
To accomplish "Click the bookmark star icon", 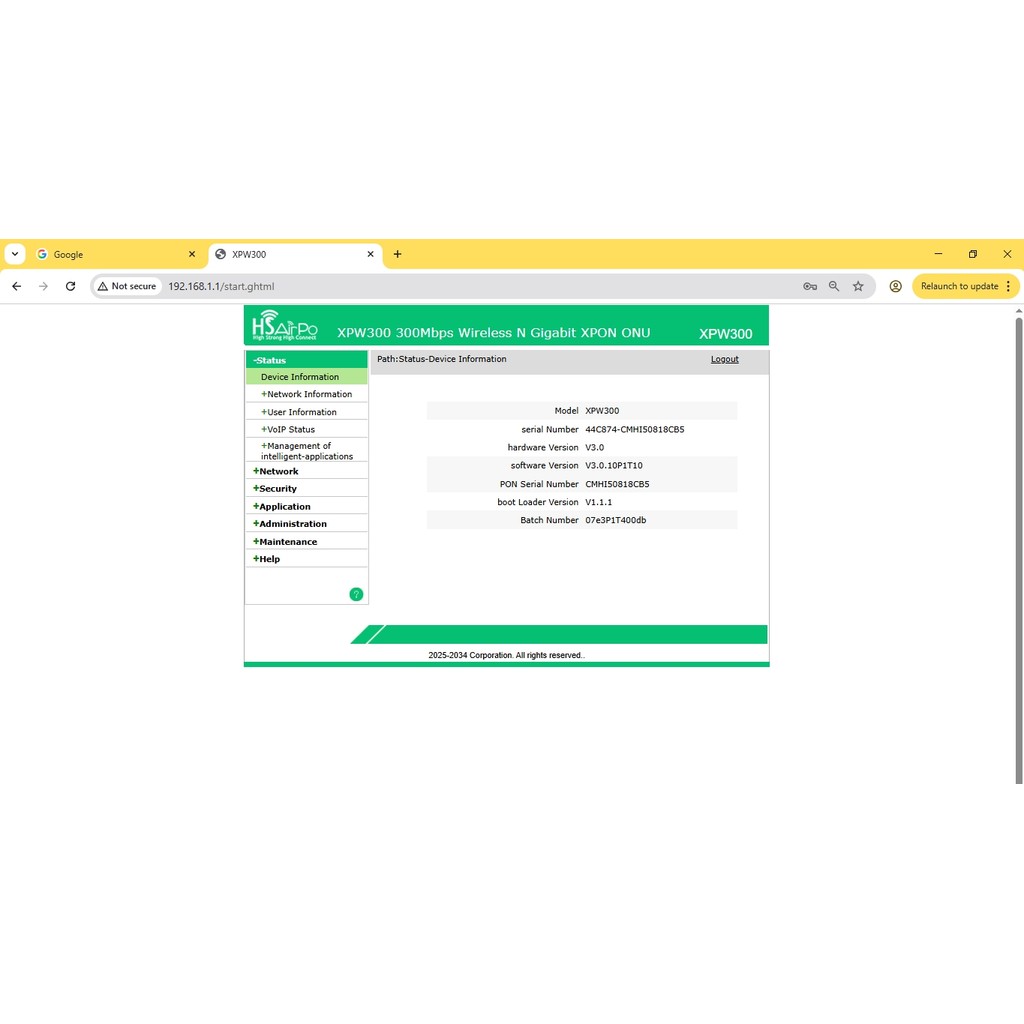I will [x=858, y=286].
